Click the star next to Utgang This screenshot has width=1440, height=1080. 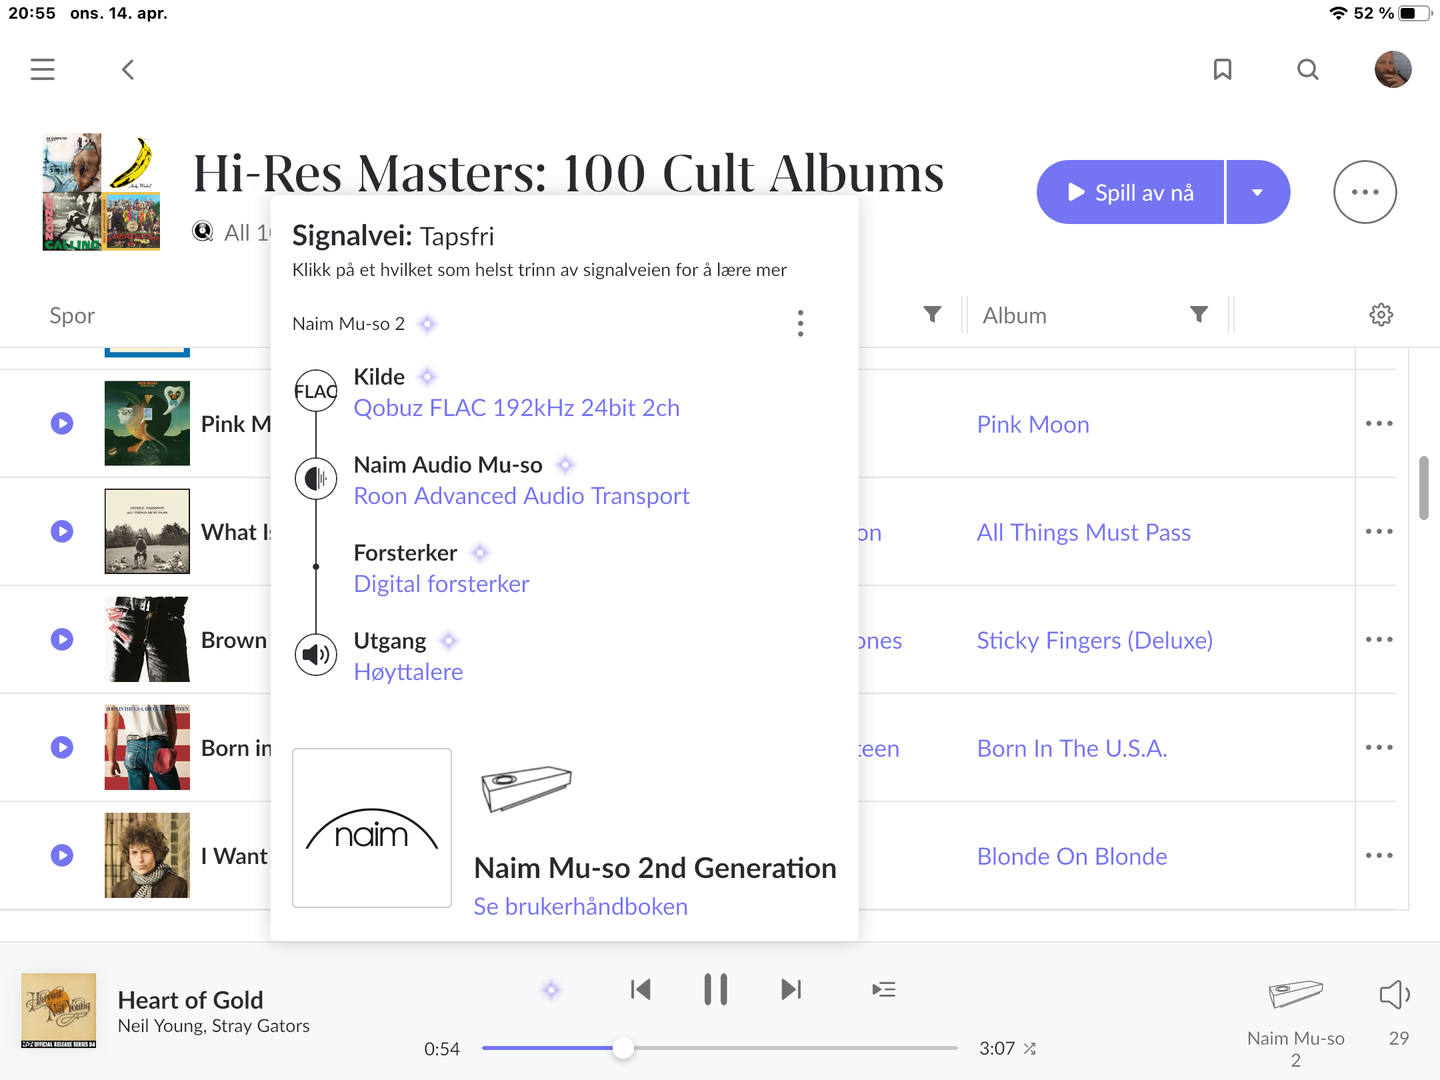pyautogui.click(x=449, y=641)
